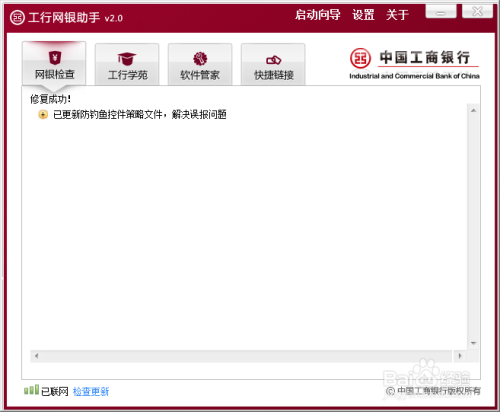Open the 软件管家 tab

pos(200,64)
